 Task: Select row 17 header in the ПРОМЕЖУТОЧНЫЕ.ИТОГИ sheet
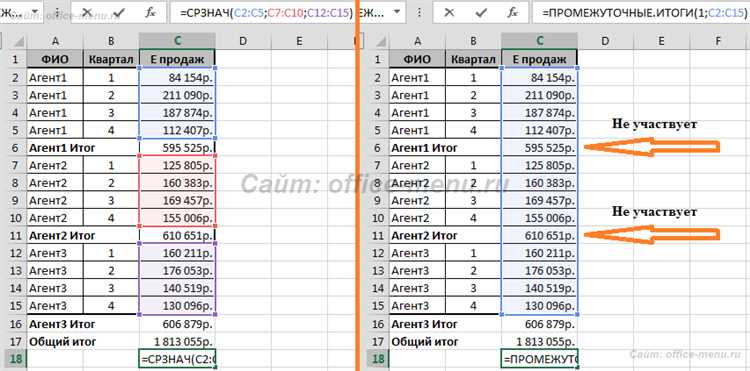pyautogui.click(x=377, y=342)
